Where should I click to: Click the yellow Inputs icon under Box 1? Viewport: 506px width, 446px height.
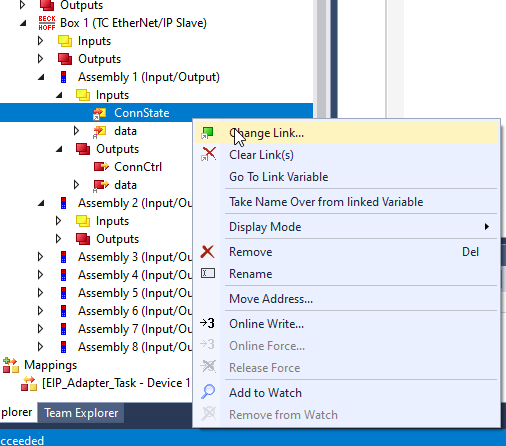point(65,41)
